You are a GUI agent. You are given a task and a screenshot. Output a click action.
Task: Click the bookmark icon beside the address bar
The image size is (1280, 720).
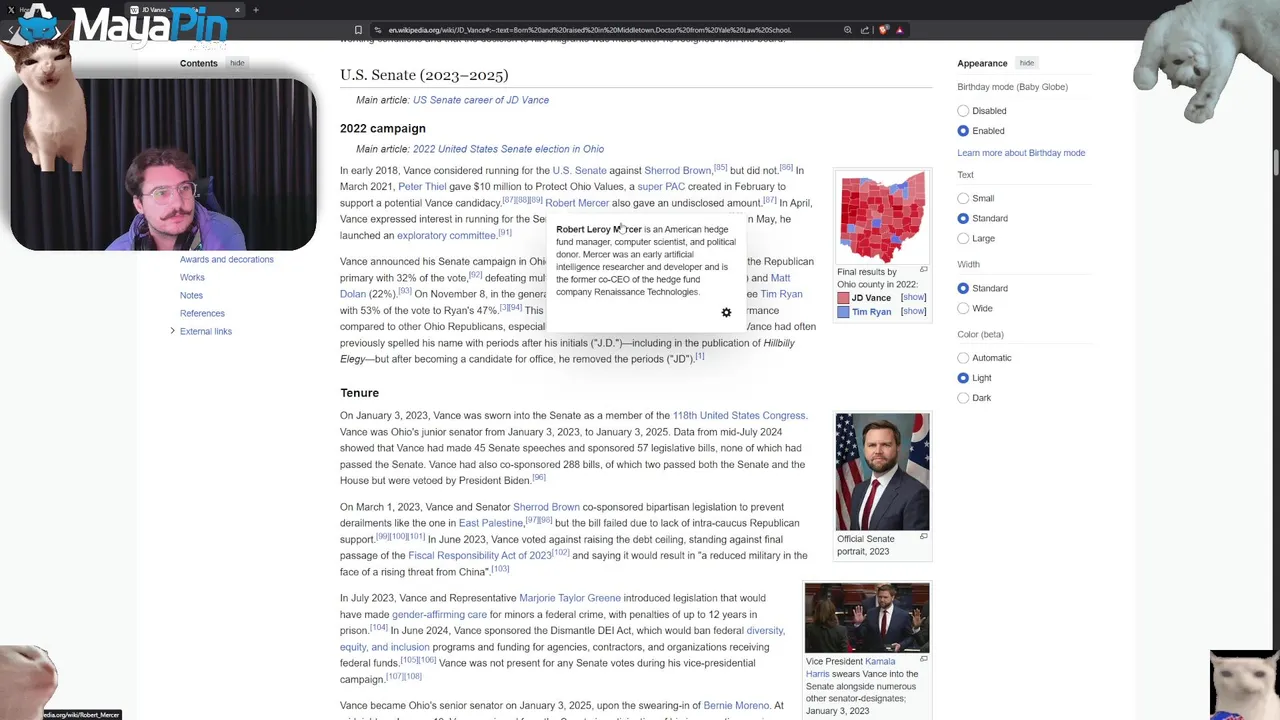click(358, 30)
